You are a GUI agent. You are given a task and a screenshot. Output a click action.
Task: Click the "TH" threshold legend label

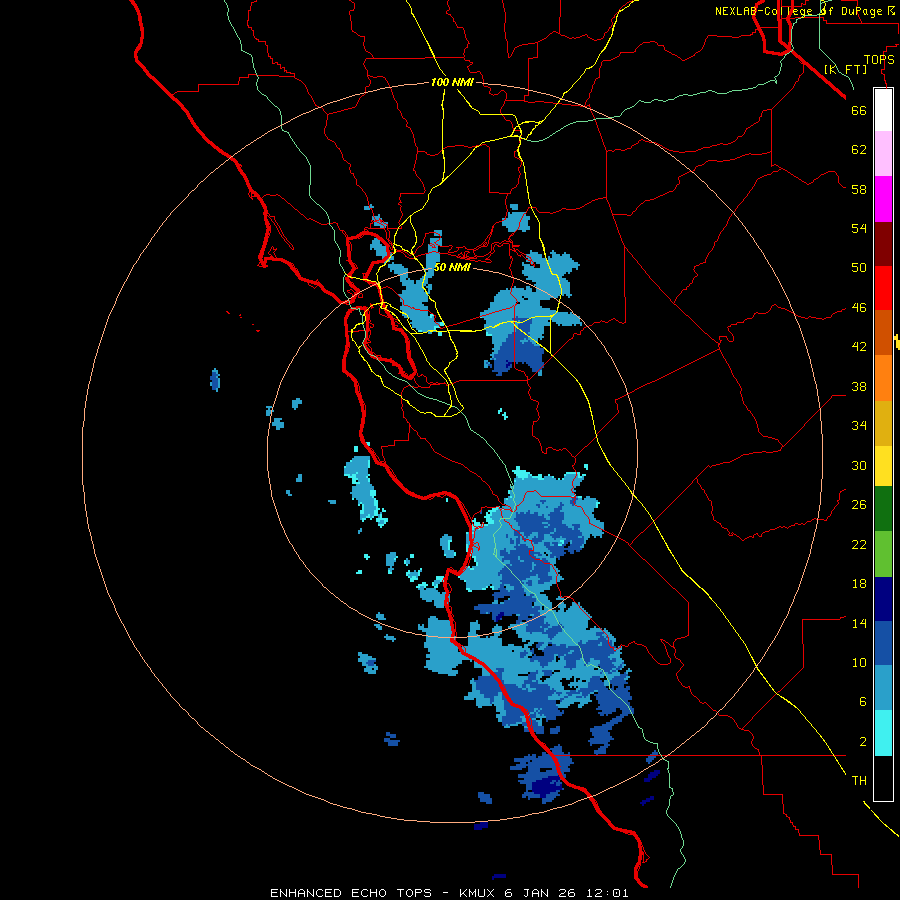[x=859, y=781]
